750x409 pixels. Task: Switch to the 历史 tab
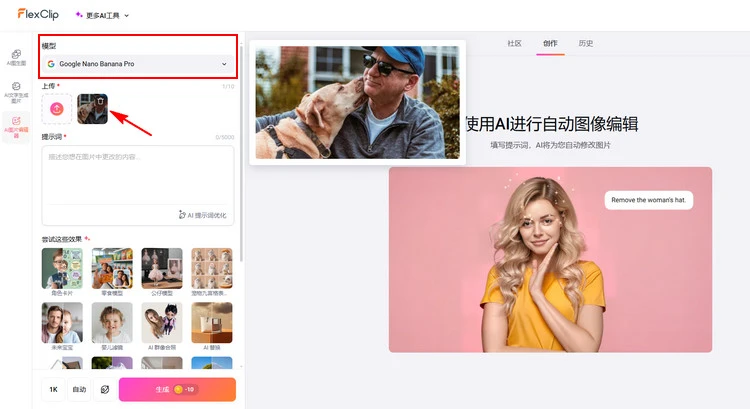pos(586,43)
